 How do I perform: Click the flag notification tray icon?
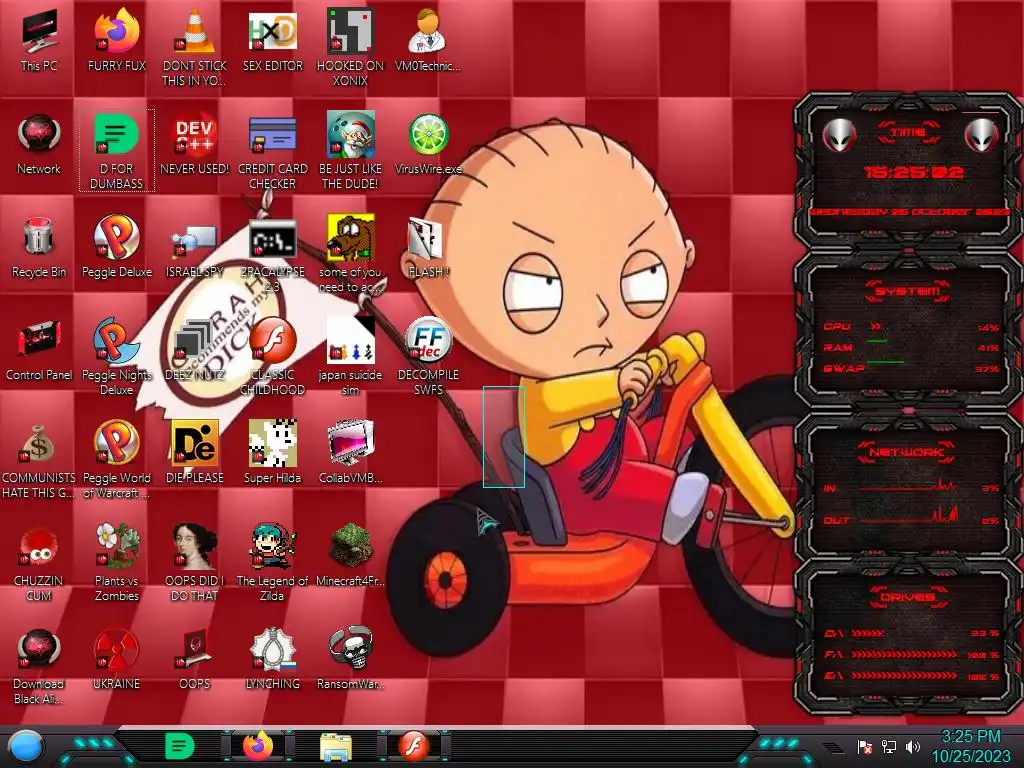(865, 746)
